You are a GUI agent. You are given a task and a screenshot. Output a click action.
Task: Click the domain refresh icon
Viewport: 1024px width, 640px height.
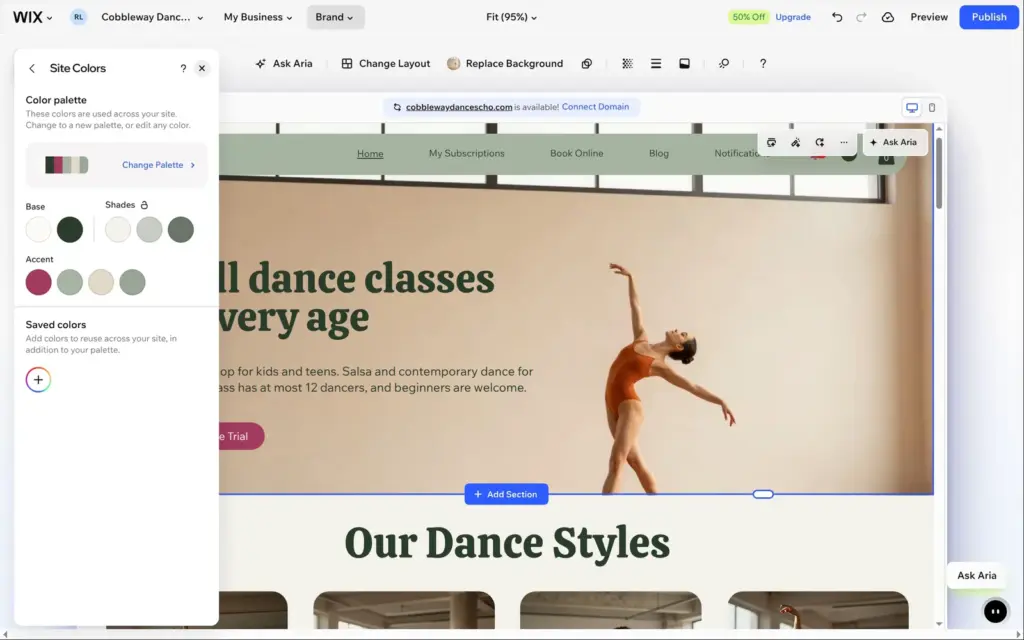[397, 107]
